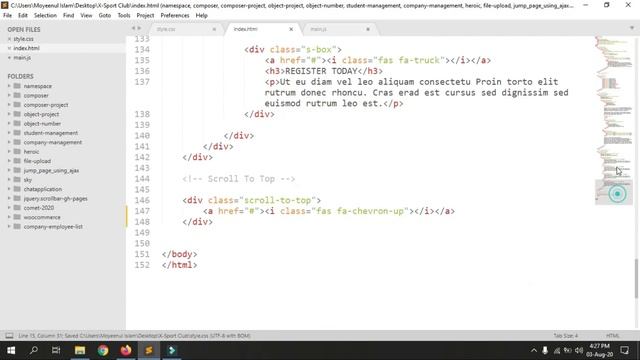Expand the composer-project folder

tap(9, 105)
